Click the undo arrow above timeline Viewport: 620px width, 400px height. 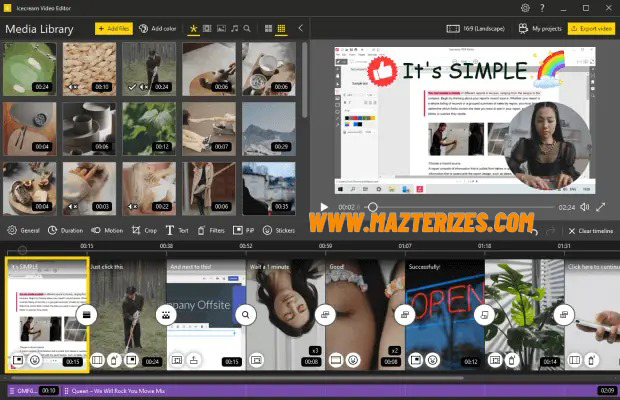[x=535, y=231]
